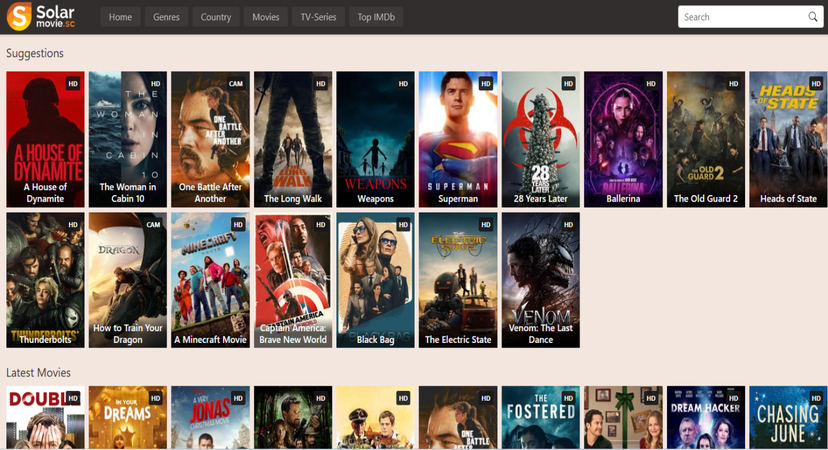This screenshot has height=450, width=828.
Task: Select the Weapons movie poster
Action: (375, 139)
